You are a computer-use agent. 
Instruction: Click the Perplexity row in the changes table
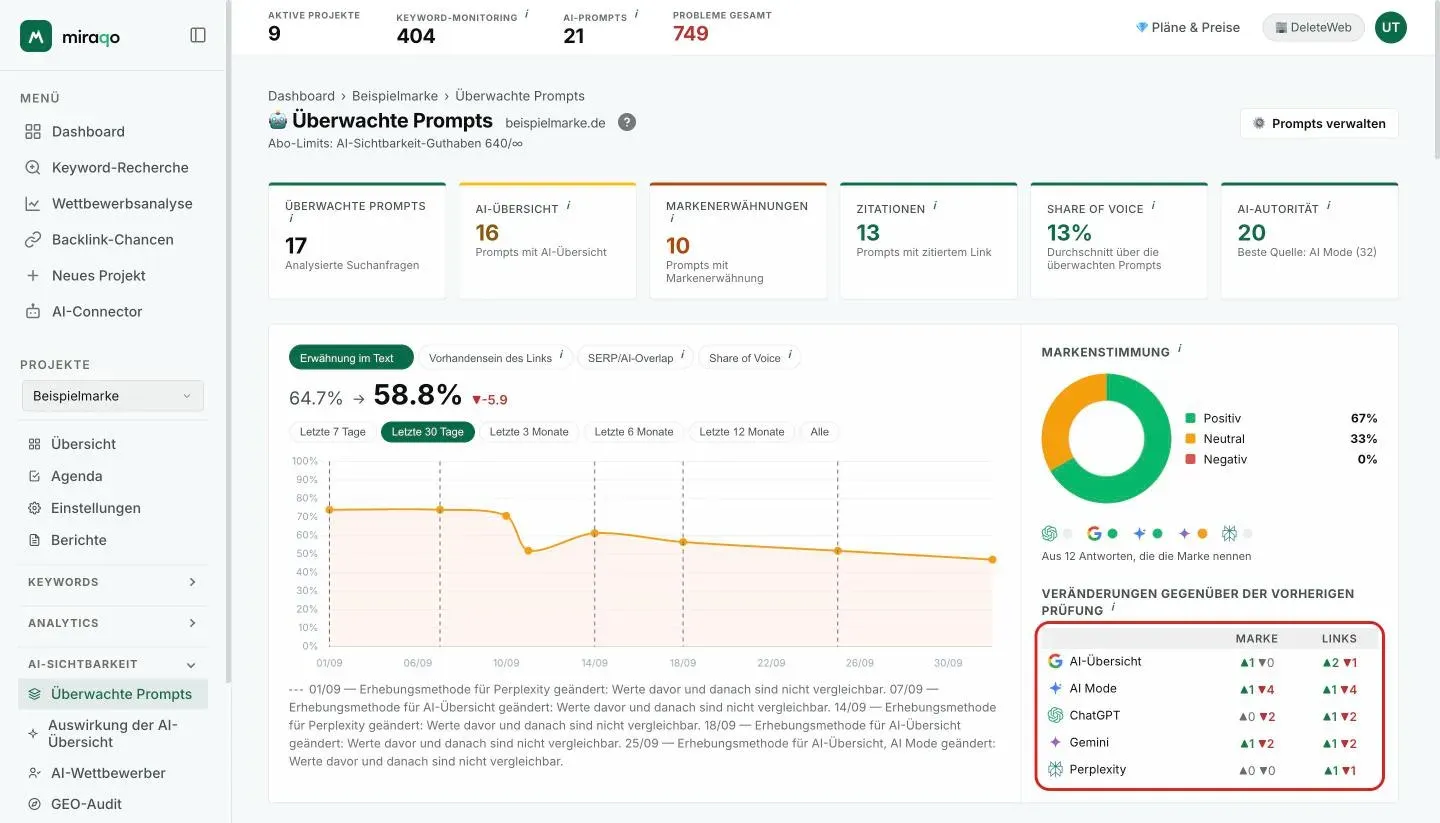[1209, 770]
